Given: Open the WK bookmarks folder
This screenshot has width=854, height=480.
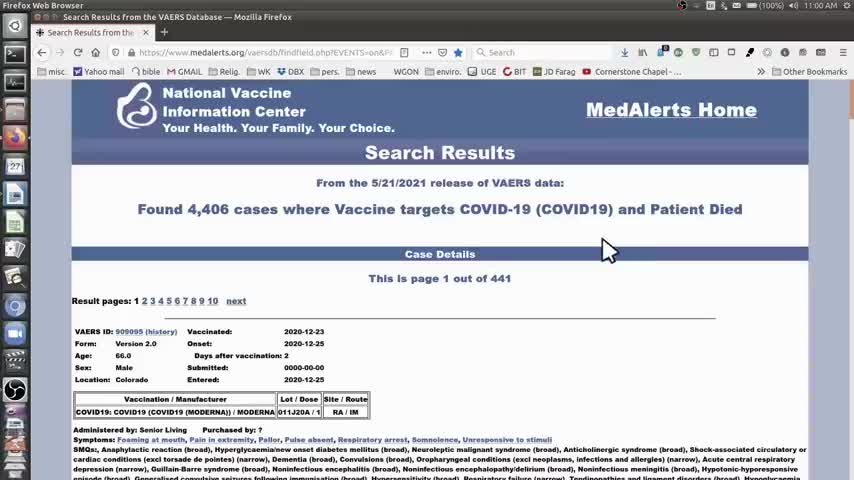Looking at the screenshot, I should pos(259,71).
